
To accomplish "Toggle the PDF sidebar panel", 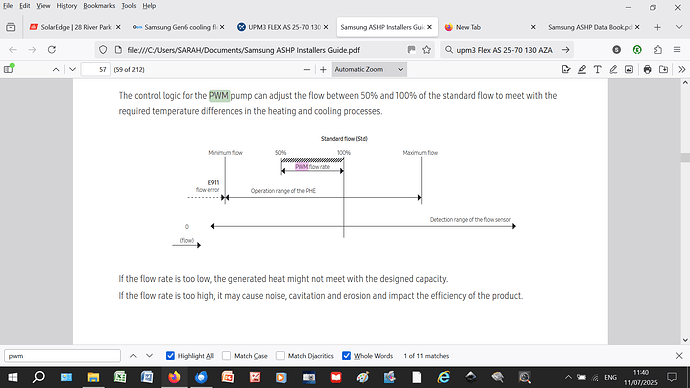I will (9, 69).
